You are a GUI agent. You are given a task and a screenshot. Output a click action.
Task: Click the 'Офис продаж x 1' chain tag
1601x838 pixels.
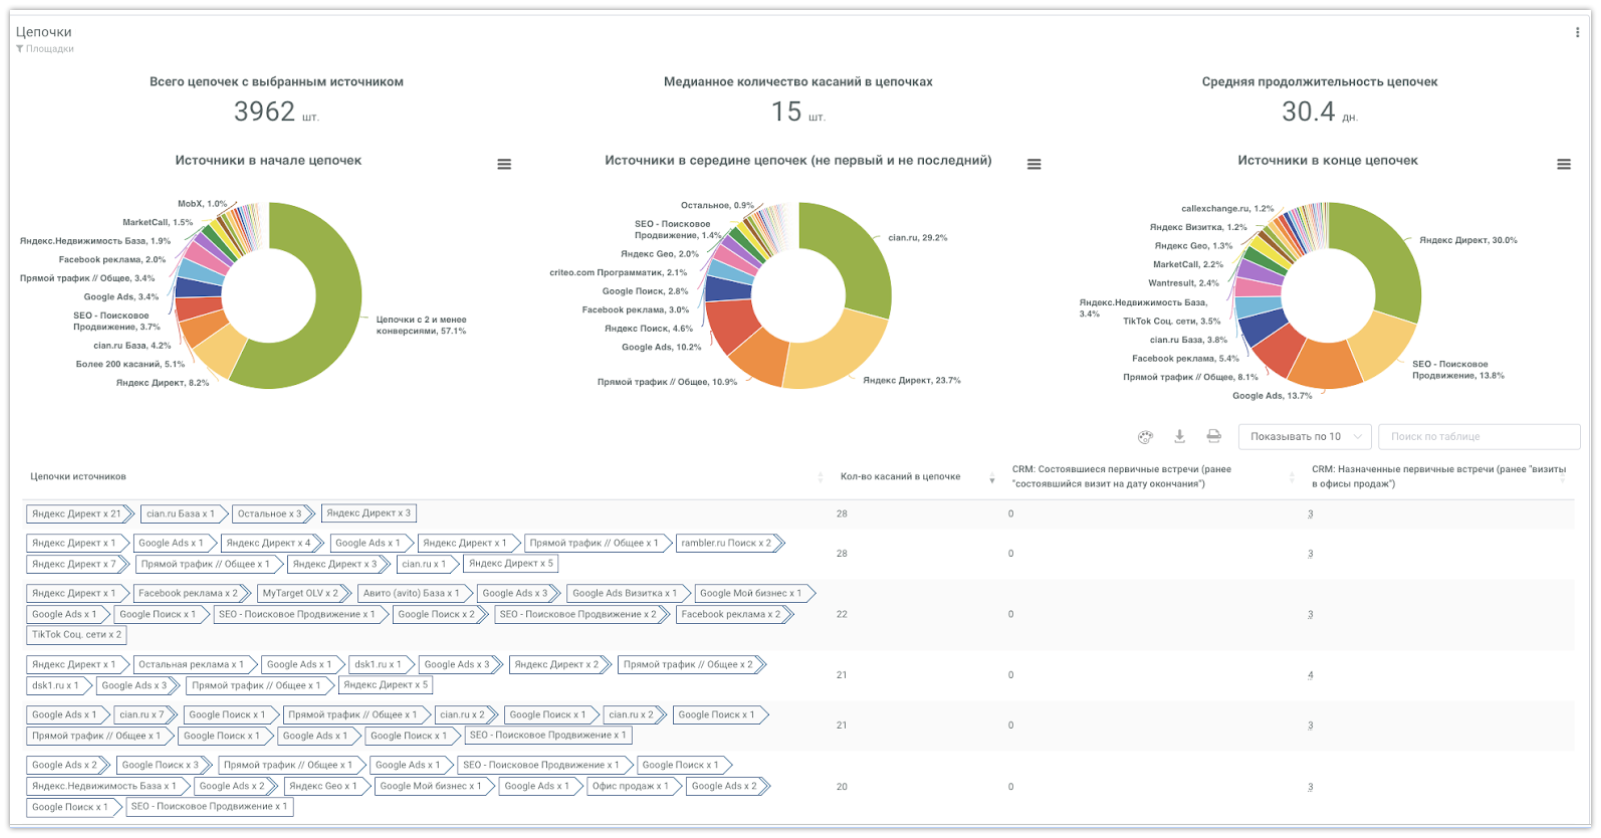(x=630, y=787)
